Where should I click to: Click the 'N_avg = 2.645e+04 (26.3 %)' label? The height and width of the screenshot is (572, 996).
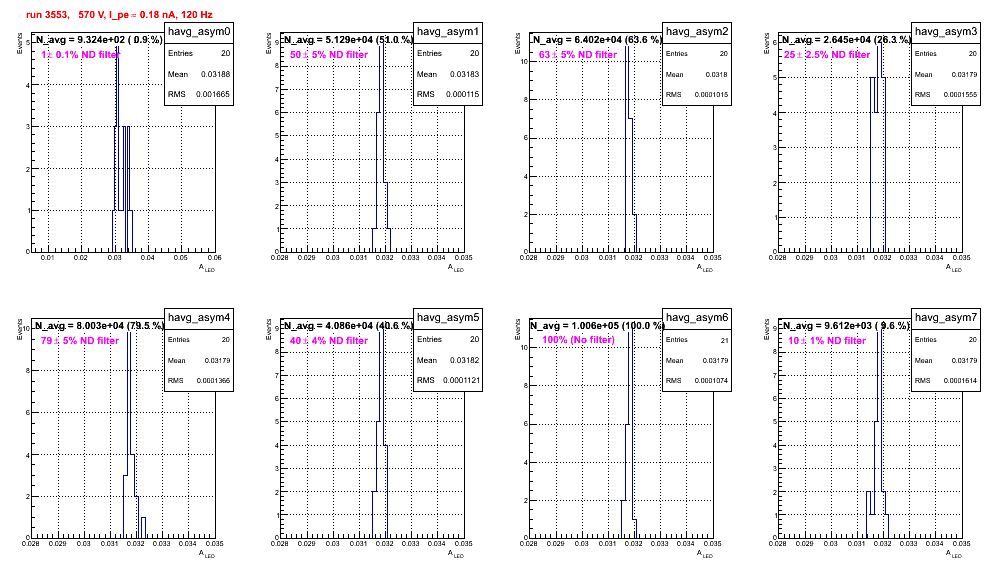click(x=845, y=39)
